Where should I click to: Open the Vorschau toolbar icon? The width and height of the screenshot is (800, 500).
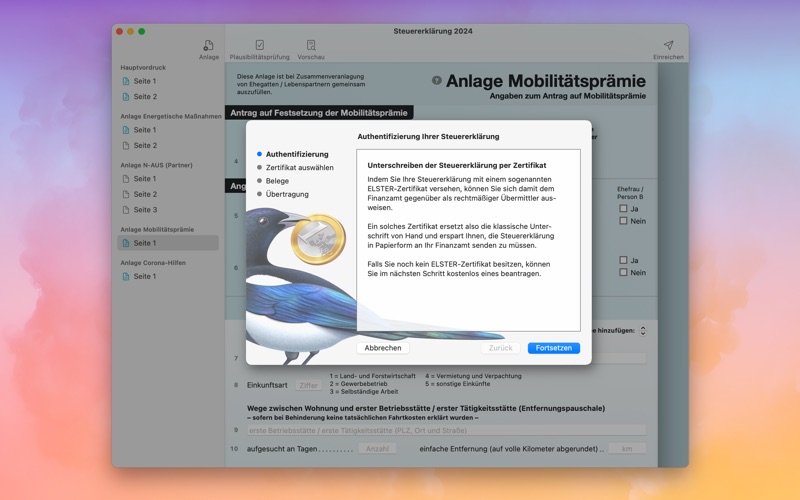coord(311,45)
